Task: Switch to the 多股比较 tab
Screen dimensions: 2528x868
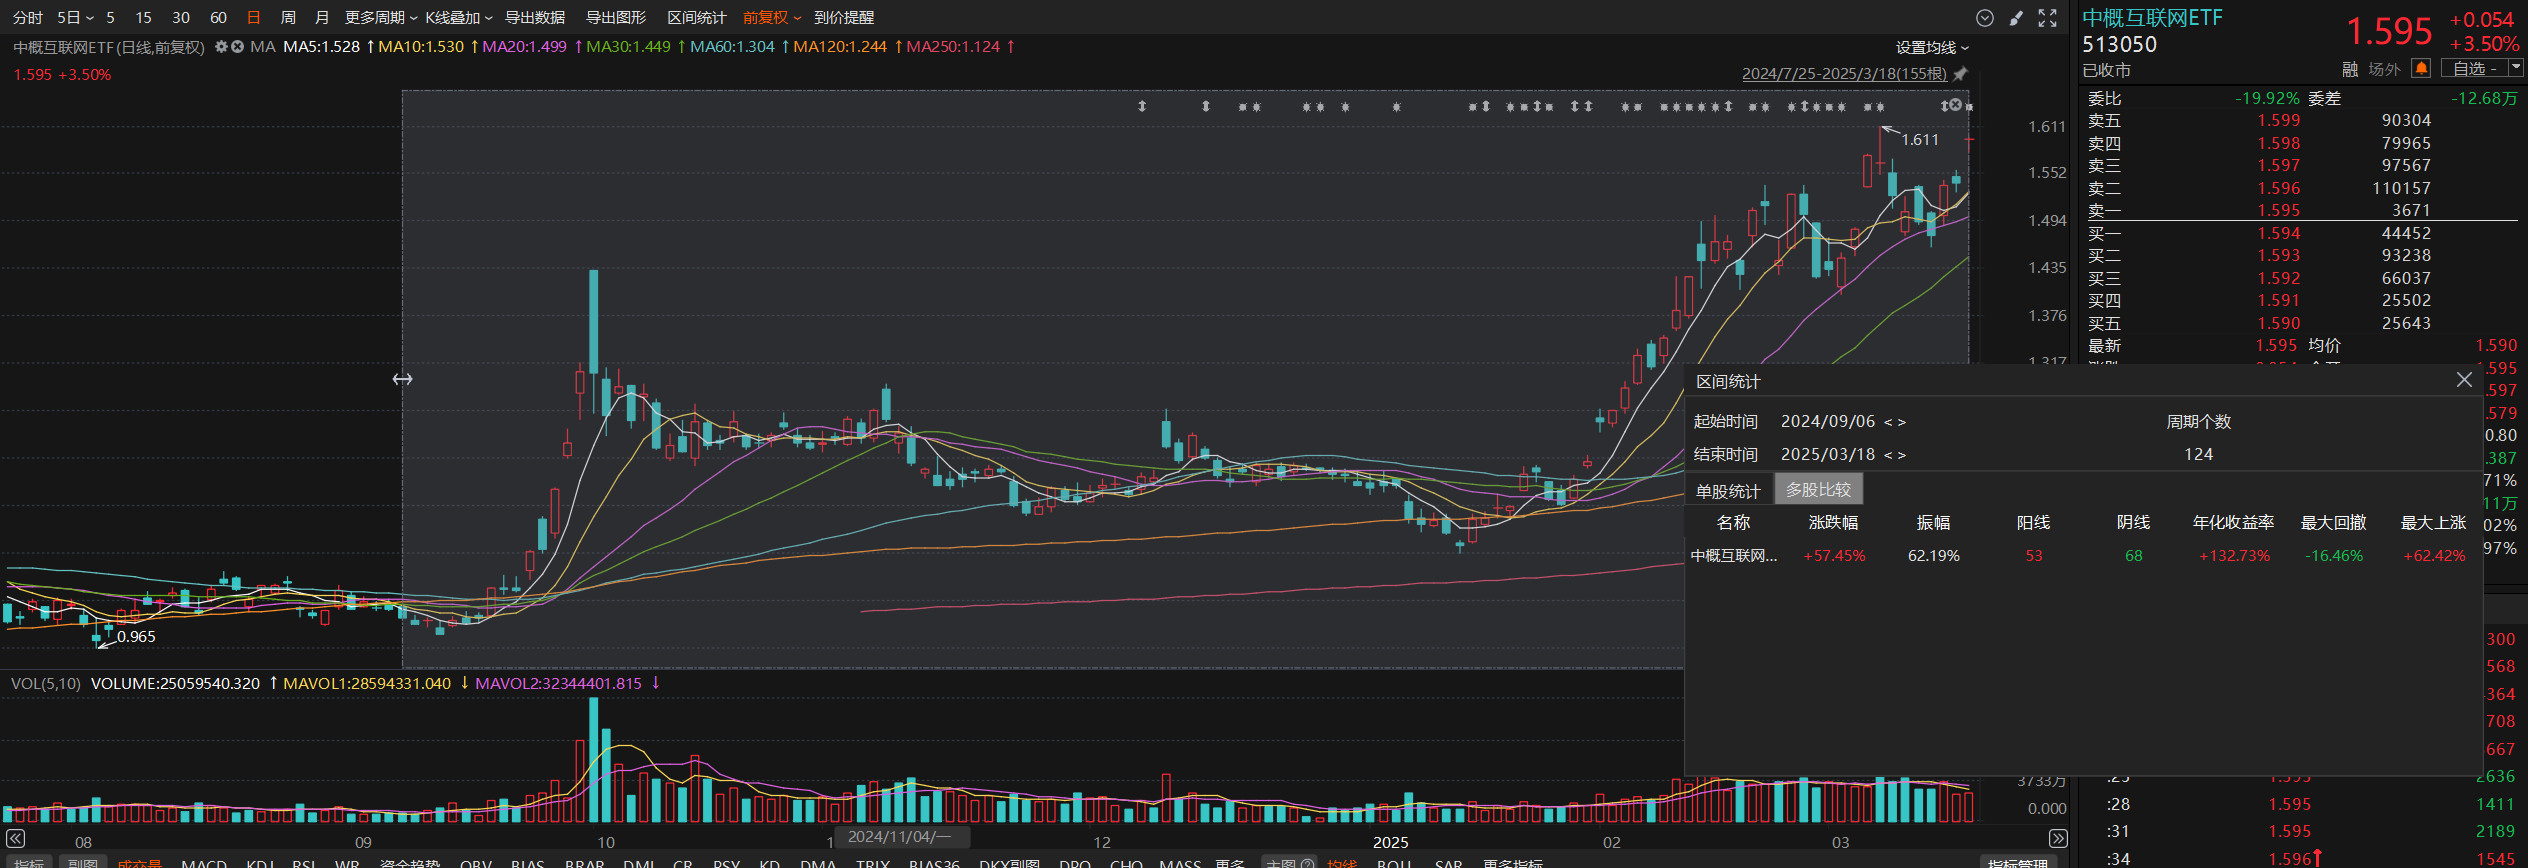Action: (x=1818, y=490)
